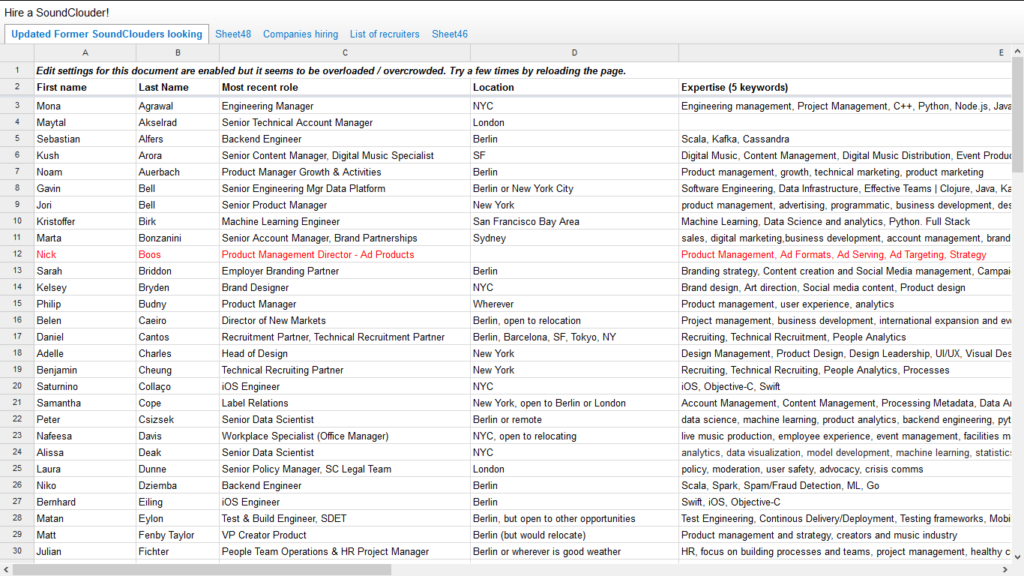The image size is (1024, 576).
Task: Click the 'San Francisco Bay Area' cell
Action: pos(575,221)
